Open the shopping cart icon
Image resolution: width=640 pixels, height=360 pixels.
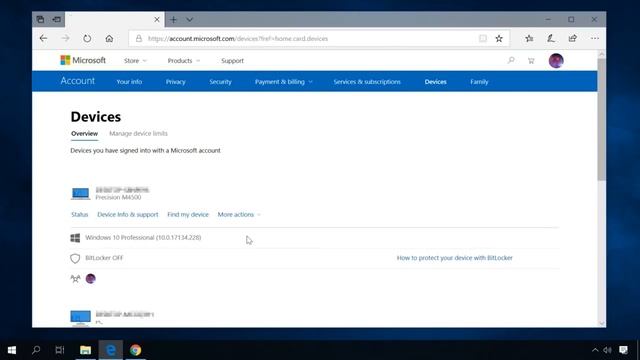531,61
